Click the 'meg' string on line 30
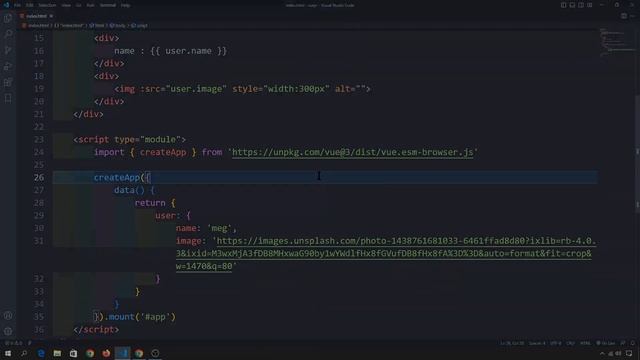Viewport: 640px width, 360px height. [220, 228]
